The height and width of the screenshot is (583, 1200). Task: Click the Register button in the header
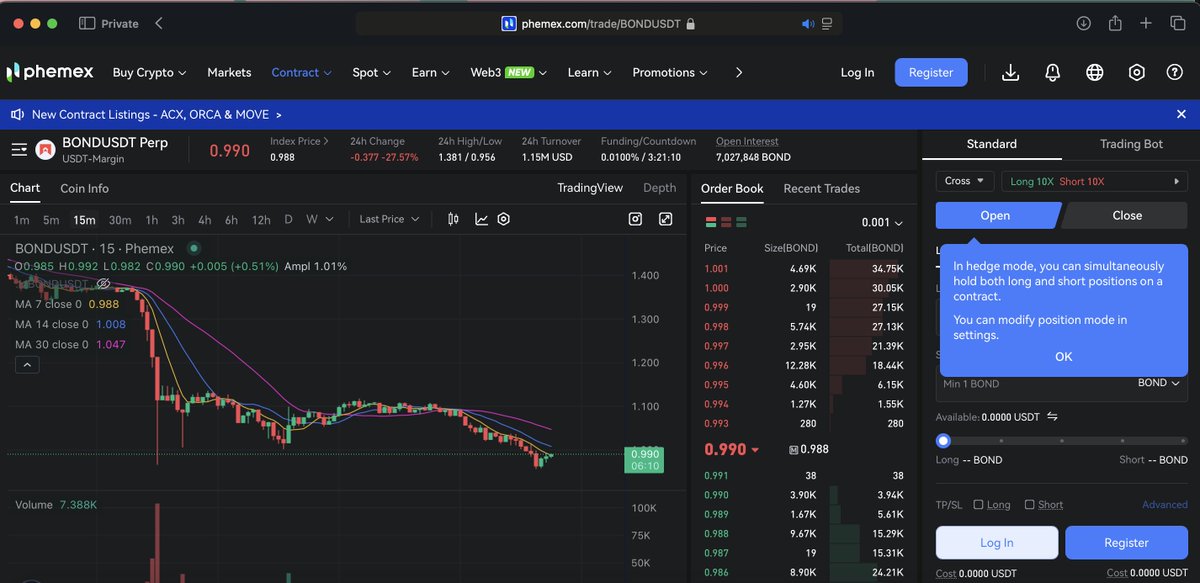[931, 72]
